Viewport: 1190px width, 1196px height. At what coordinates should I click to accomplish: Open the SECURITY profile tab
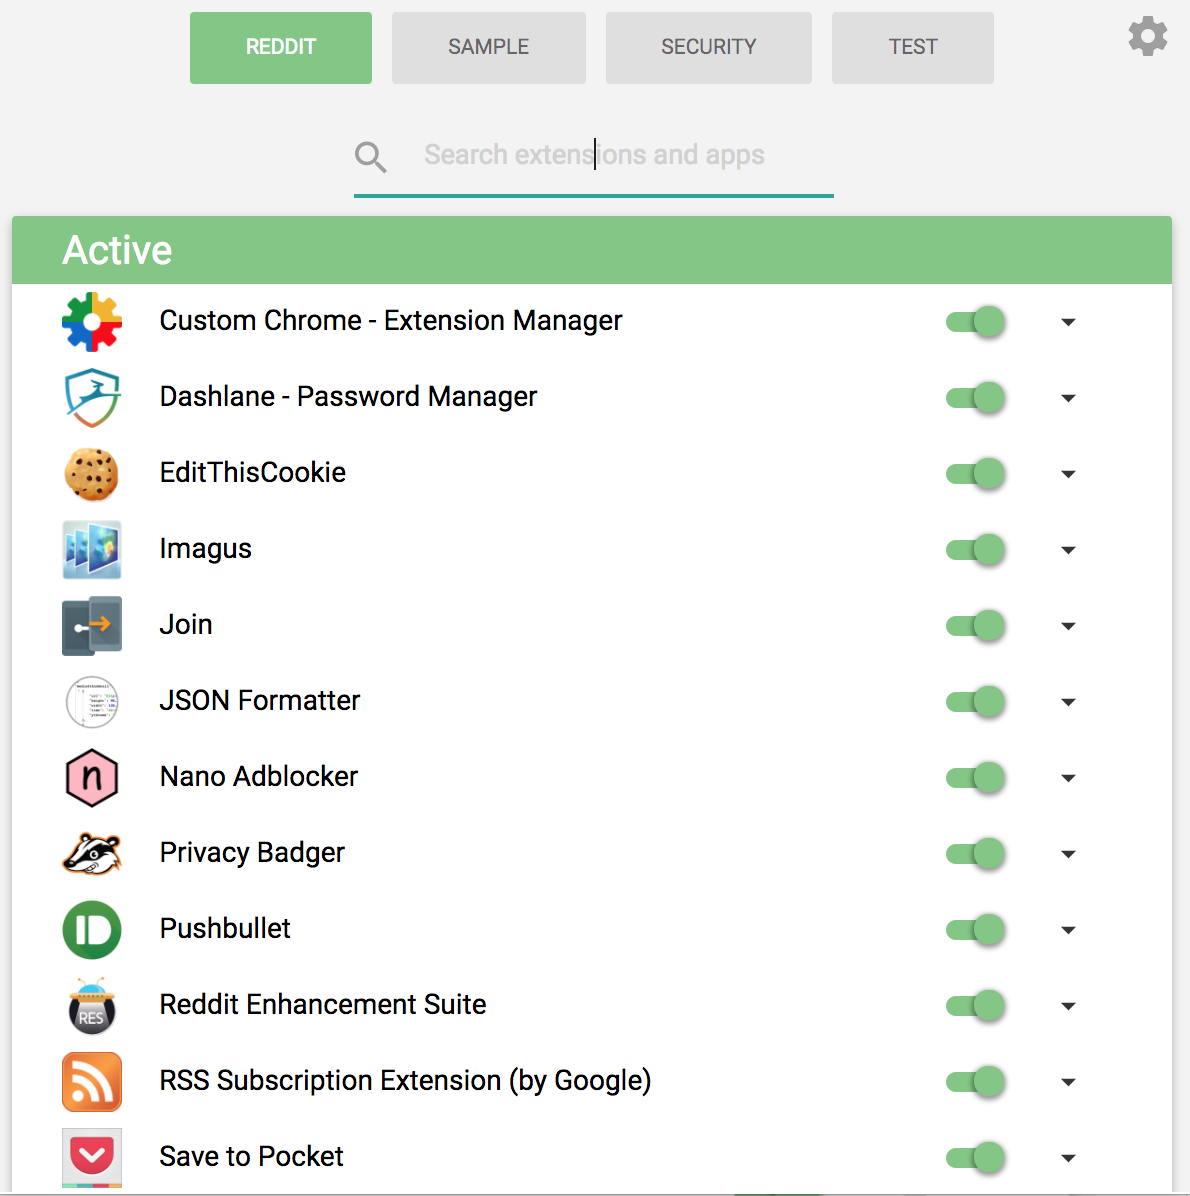[x=709, y=47]
